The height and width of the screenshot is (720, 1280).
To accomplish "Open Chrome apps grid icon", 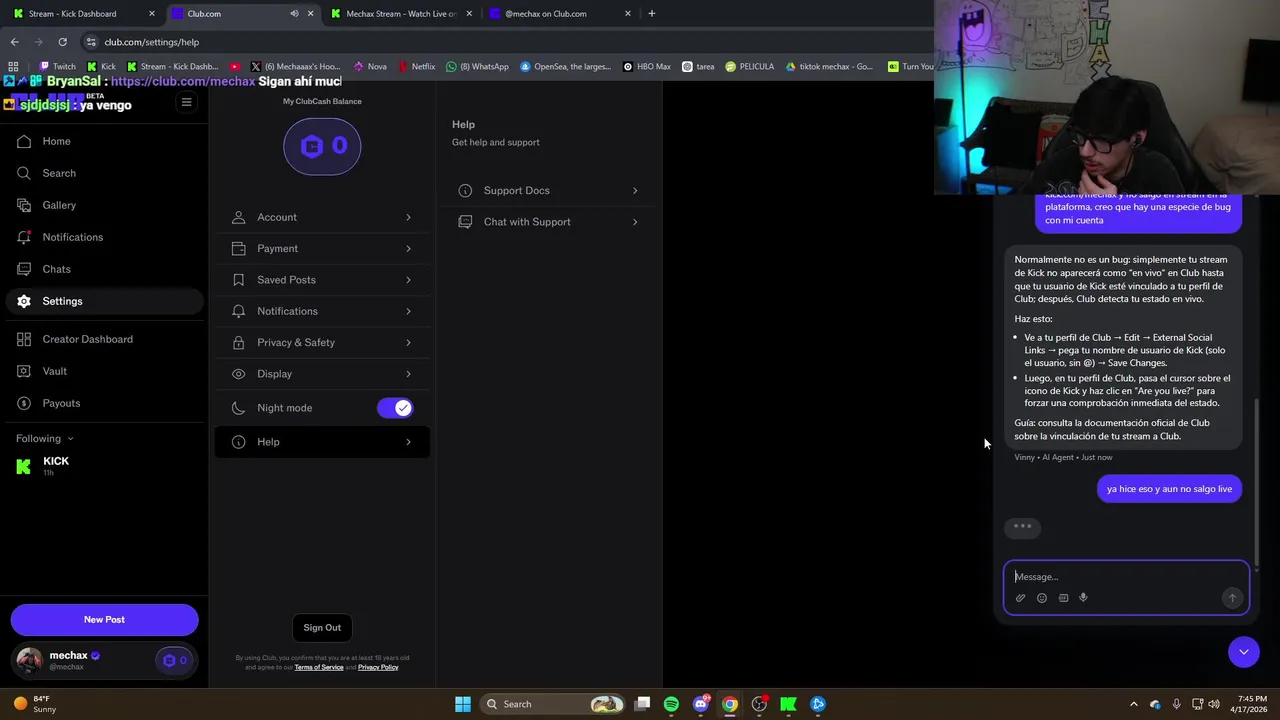I will point(13,67).
